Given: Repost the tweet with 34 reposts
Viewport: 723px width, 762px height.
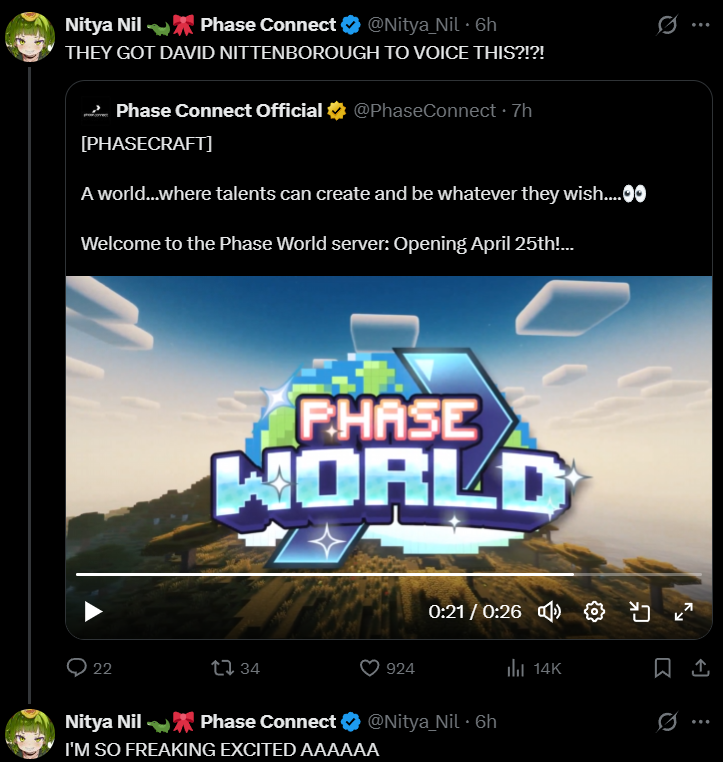Looking at the screenshot, I should (x=236, y=668).
